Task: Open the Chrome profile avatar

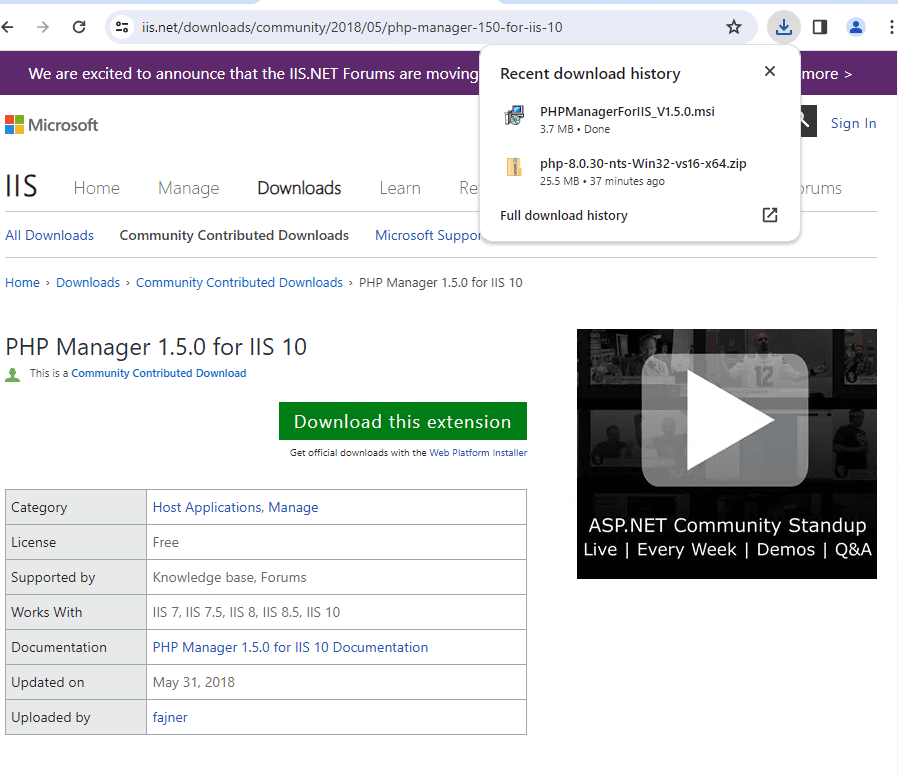Action: 856,27
